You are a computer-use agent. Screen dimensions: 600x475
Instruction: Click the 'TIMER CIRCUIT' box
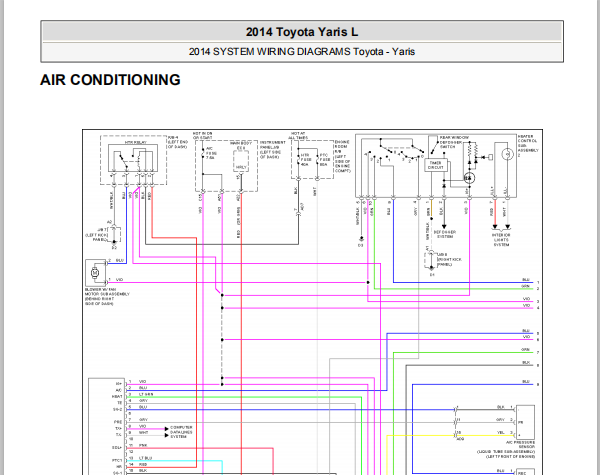pos(435,165)
